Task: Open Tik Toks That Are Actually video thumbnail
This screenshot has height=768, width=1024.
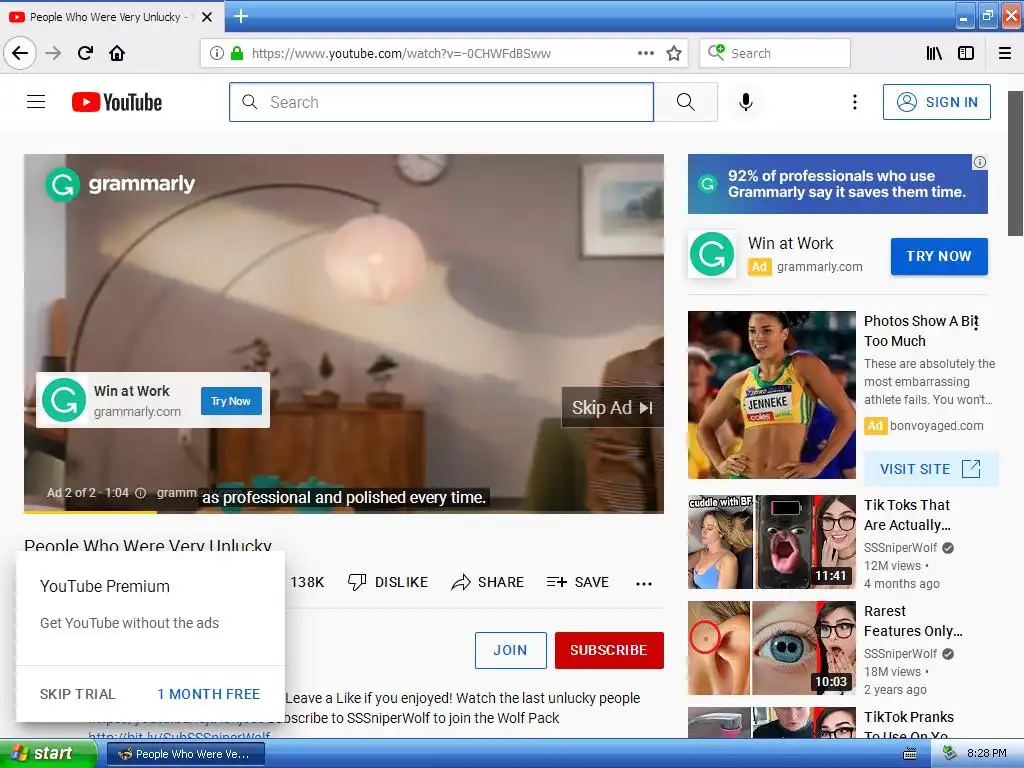Action: (771, 542)
